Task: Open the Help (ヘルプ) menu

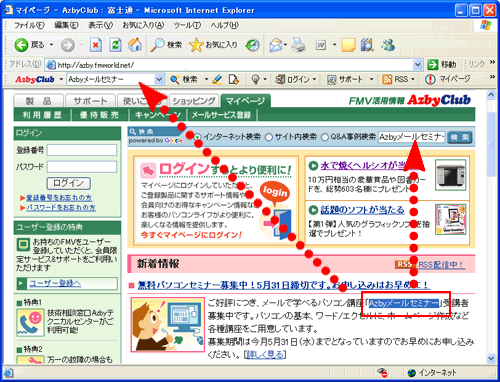Action: tap(224, 25)
